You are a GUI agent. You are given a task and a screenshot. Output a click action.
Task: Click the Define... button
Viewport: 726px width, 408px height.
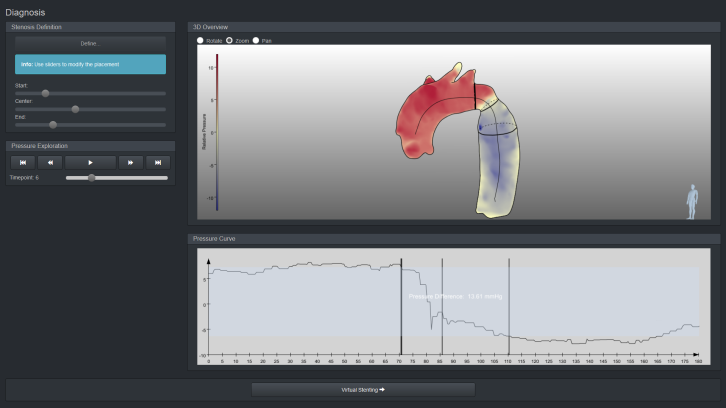click(x=90, y=43)
